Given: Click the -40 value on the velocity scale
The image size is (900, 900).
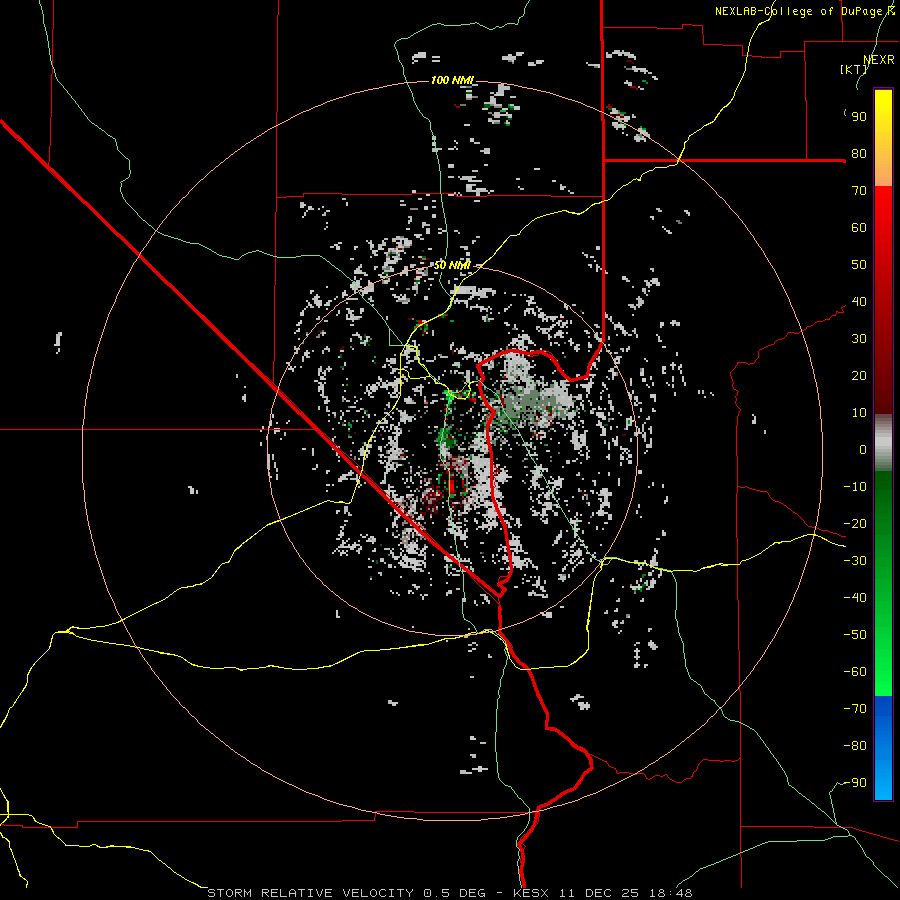Looking at the screenshot, I should click(855, 598).
